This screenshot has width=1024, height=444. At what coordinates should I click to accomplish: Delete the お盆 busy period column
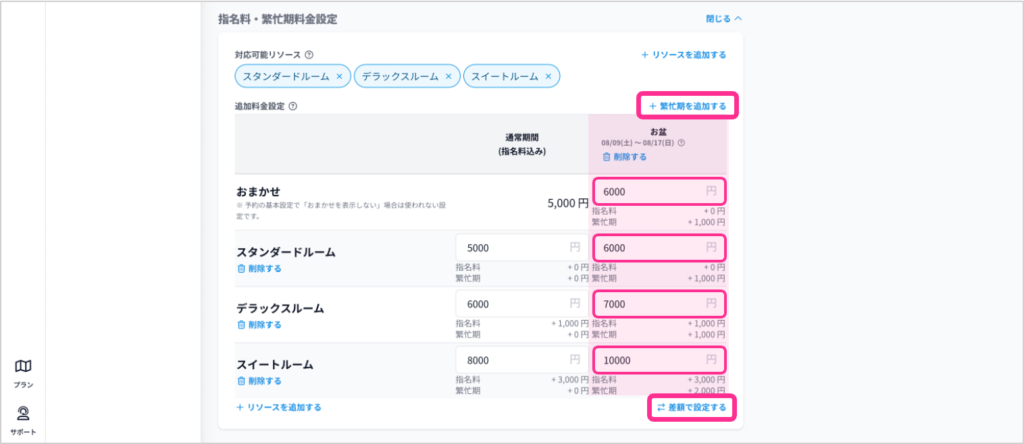coord(624,157)
